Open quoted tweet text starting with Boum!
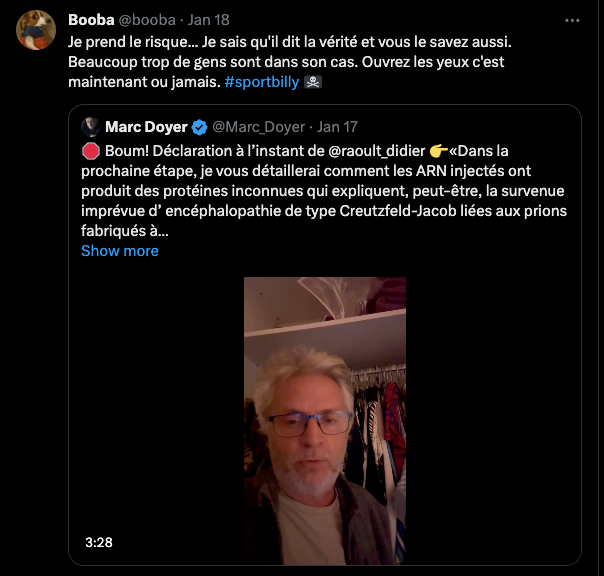This screenshot has height=576, width=604. tap(324, 191)
